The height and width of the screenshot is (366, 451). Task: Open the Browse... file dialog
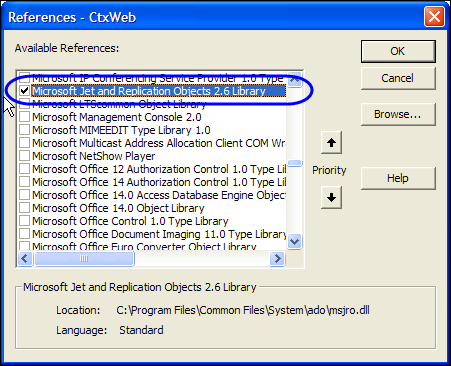pos(398,114)
